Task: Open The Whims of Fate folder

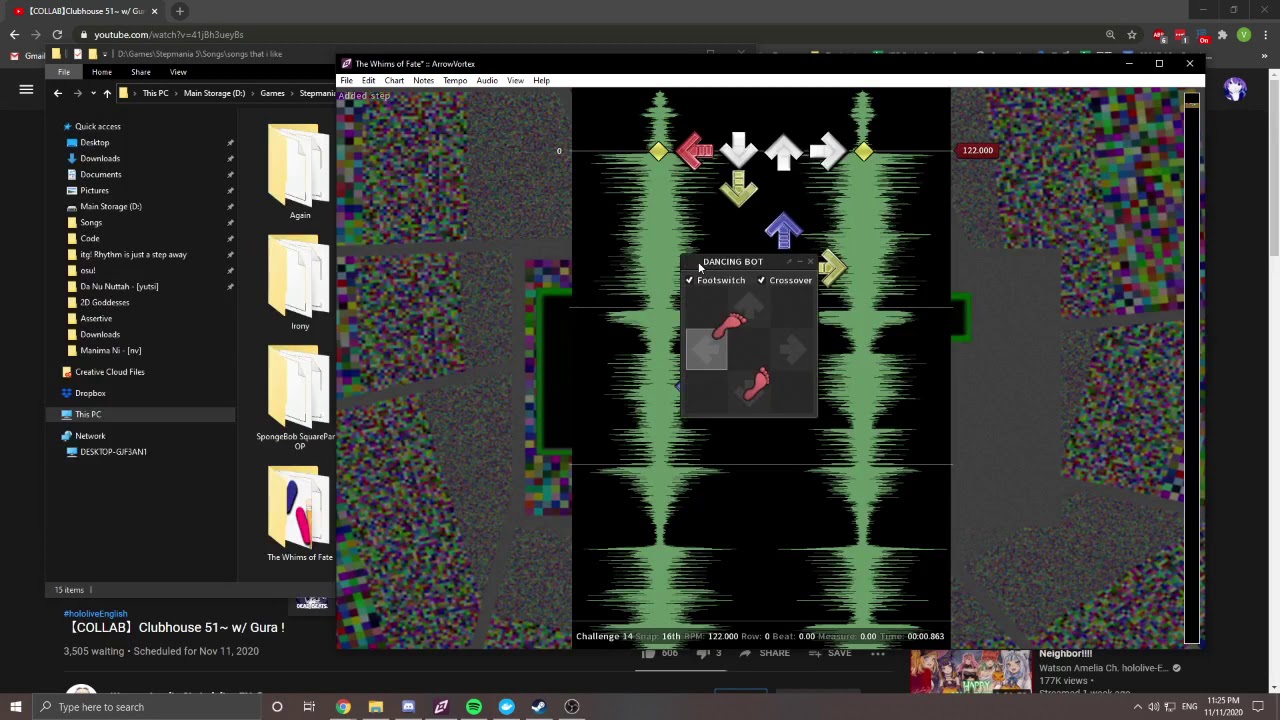Action: (300, 514)
